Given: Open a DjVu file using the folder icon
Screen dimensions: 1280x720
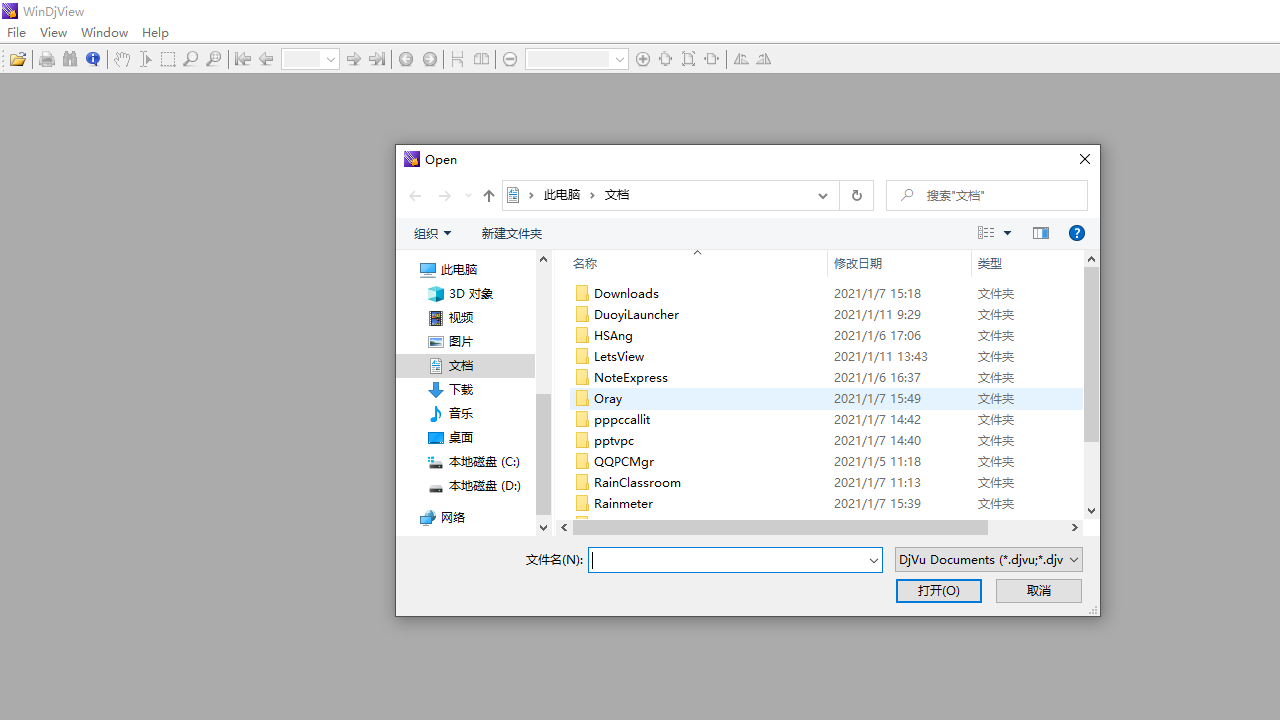Looking at the screenshot, I should [17, 59].
